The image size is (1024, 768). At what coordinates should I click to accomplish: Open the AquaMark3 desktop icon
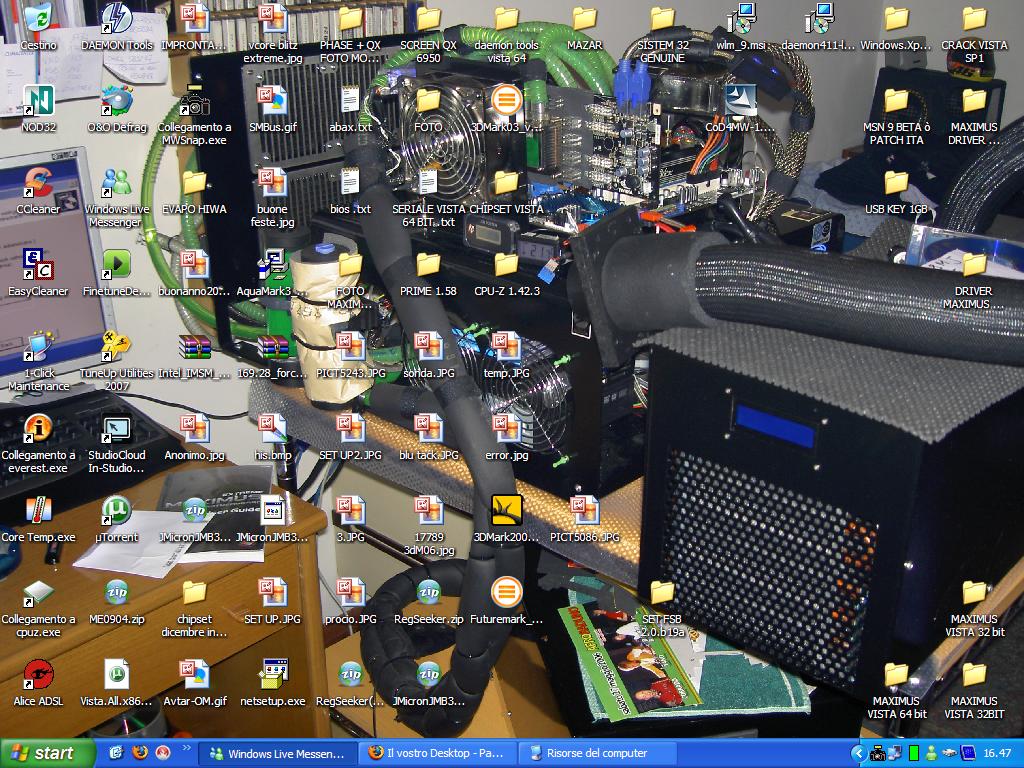coord(272,264)
